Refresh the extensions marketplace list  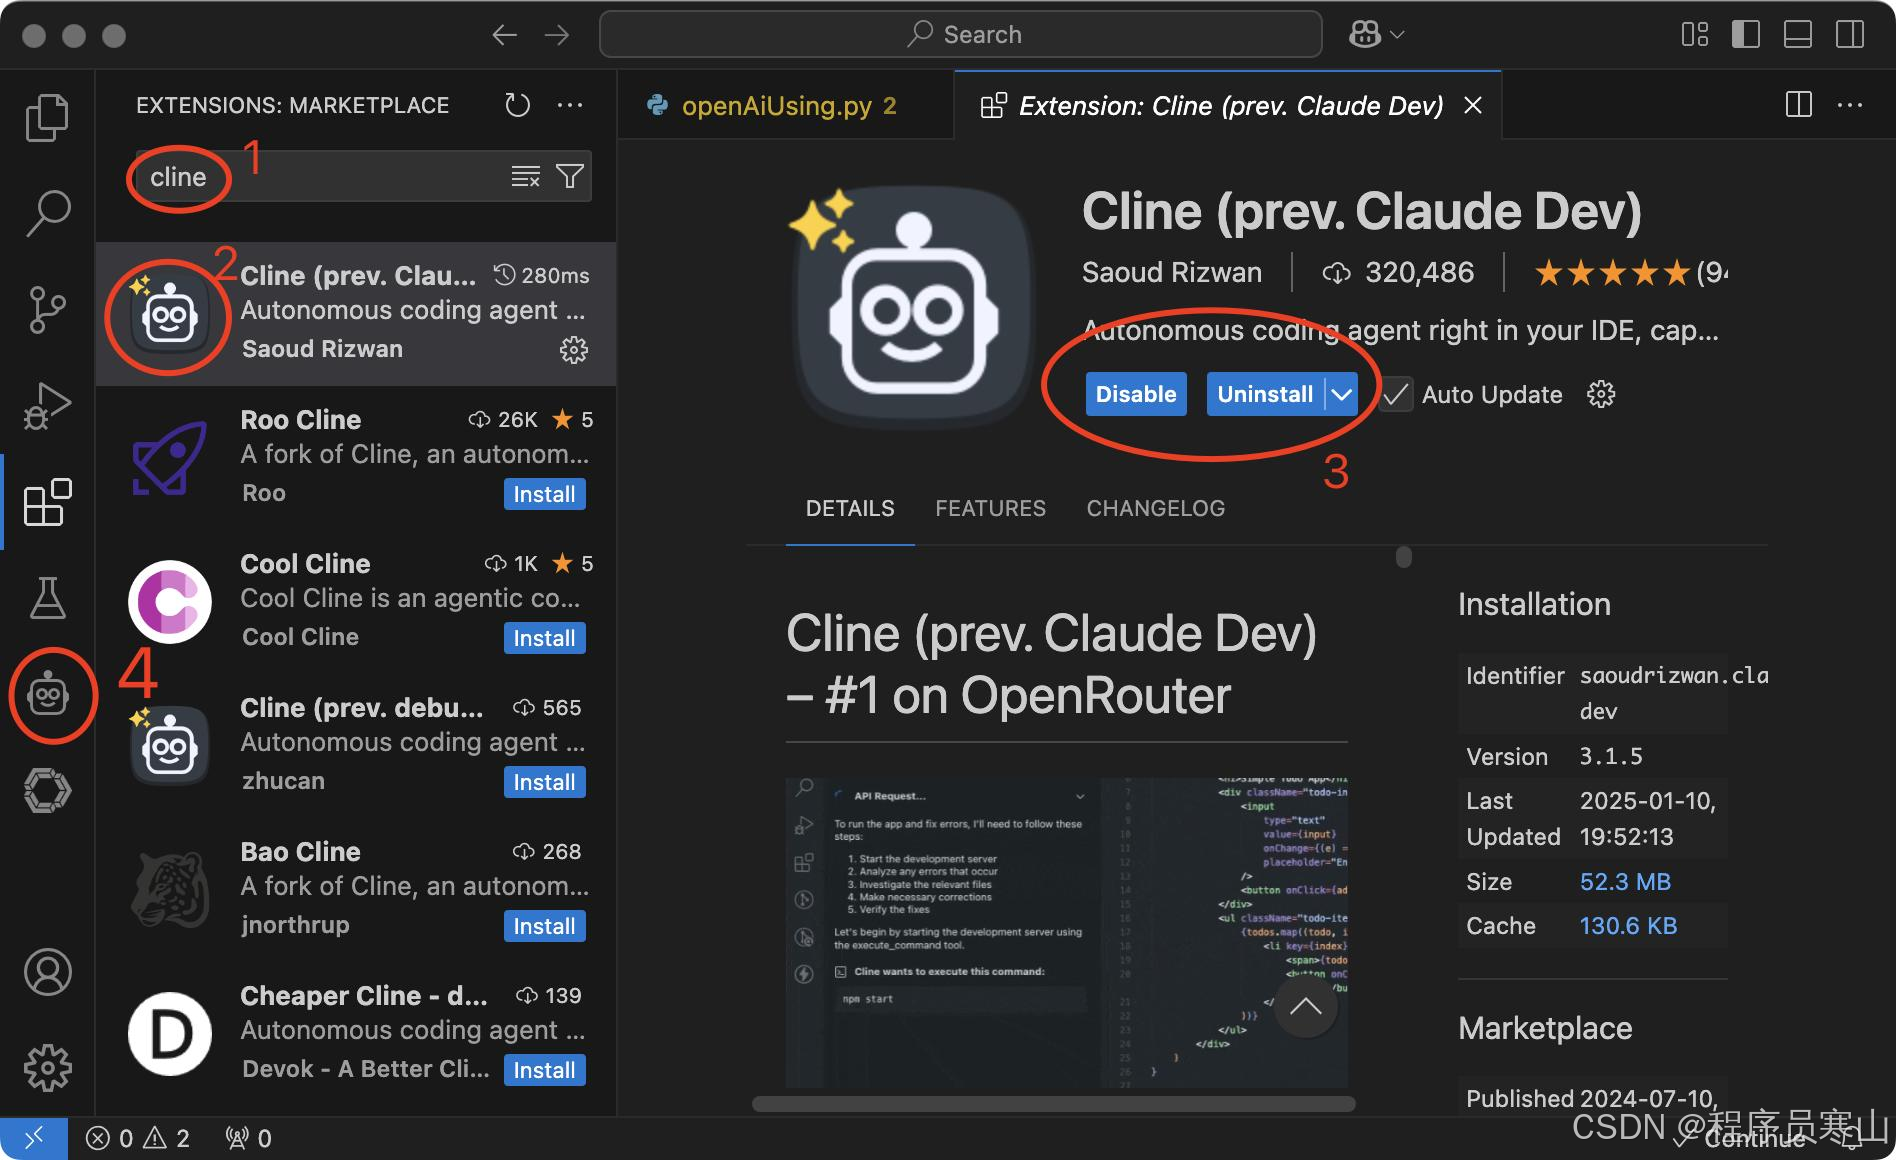517,105
